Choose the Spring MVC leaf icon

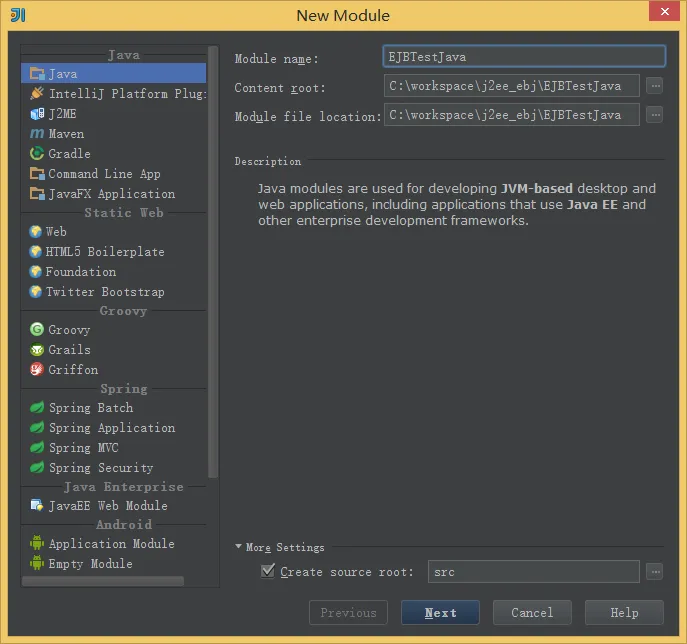point(37,447)
